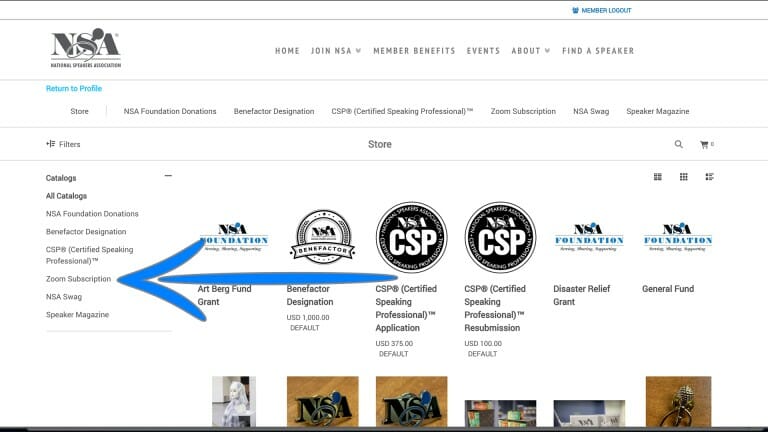Open General Fund foundation image
The width and height of the screenshot is (768, 432).
point(678,237)
